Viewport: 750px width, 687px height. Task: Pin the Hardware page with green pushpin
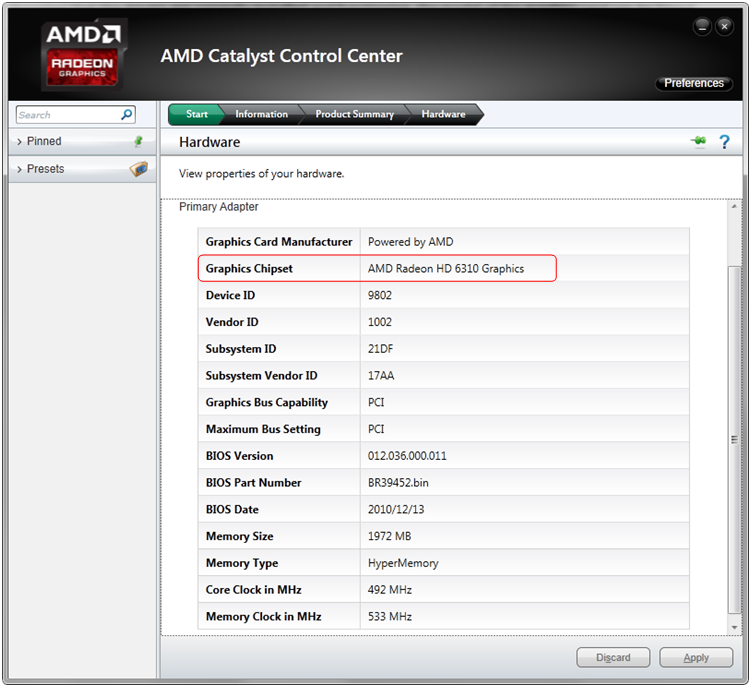699,142
